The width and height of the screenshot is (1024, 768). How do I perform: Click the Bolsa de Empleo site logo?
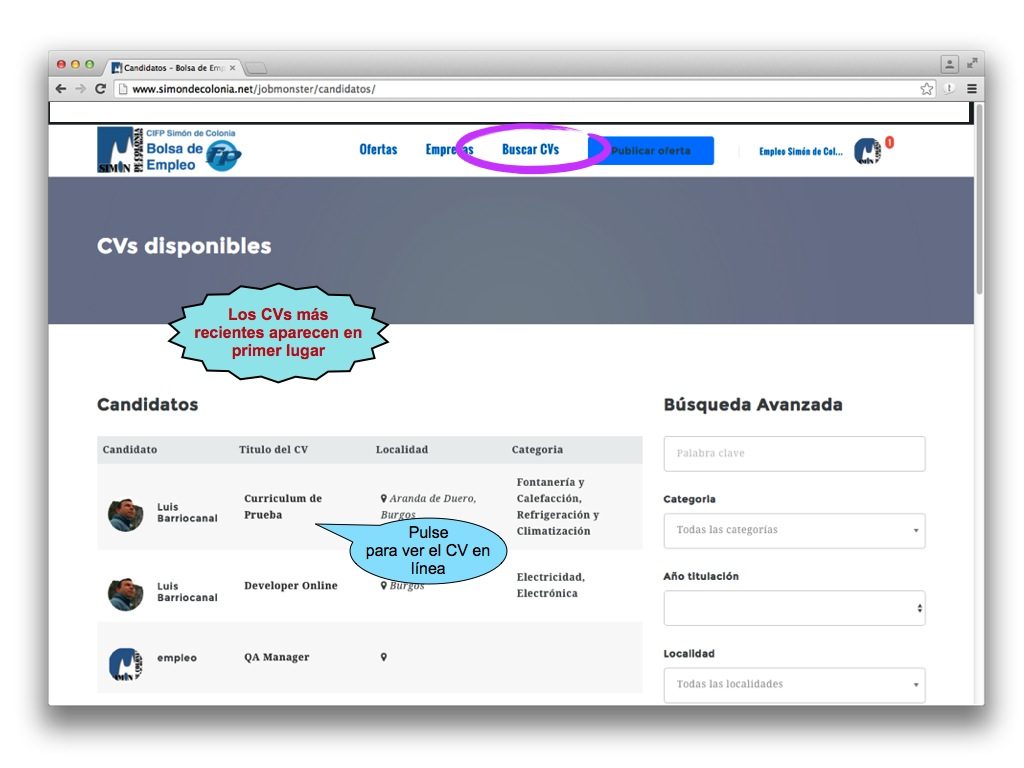[169, 150]
